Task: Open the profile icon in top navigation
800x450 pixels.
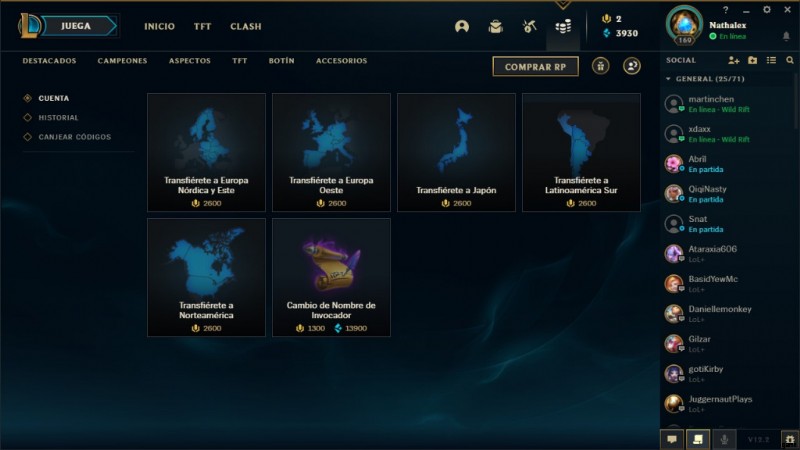Action: [462, 27]
